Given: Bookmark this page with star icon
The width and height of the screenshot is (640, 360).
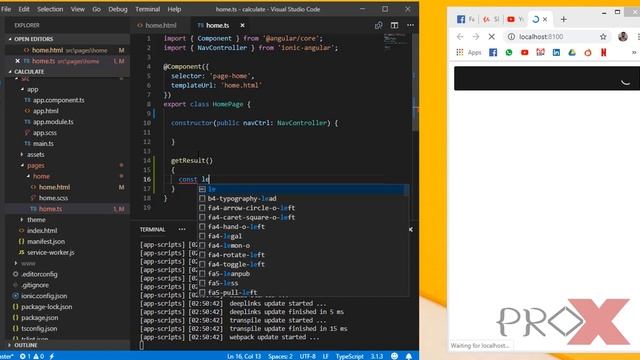Looking at the screenshot, I should (603, 37).
